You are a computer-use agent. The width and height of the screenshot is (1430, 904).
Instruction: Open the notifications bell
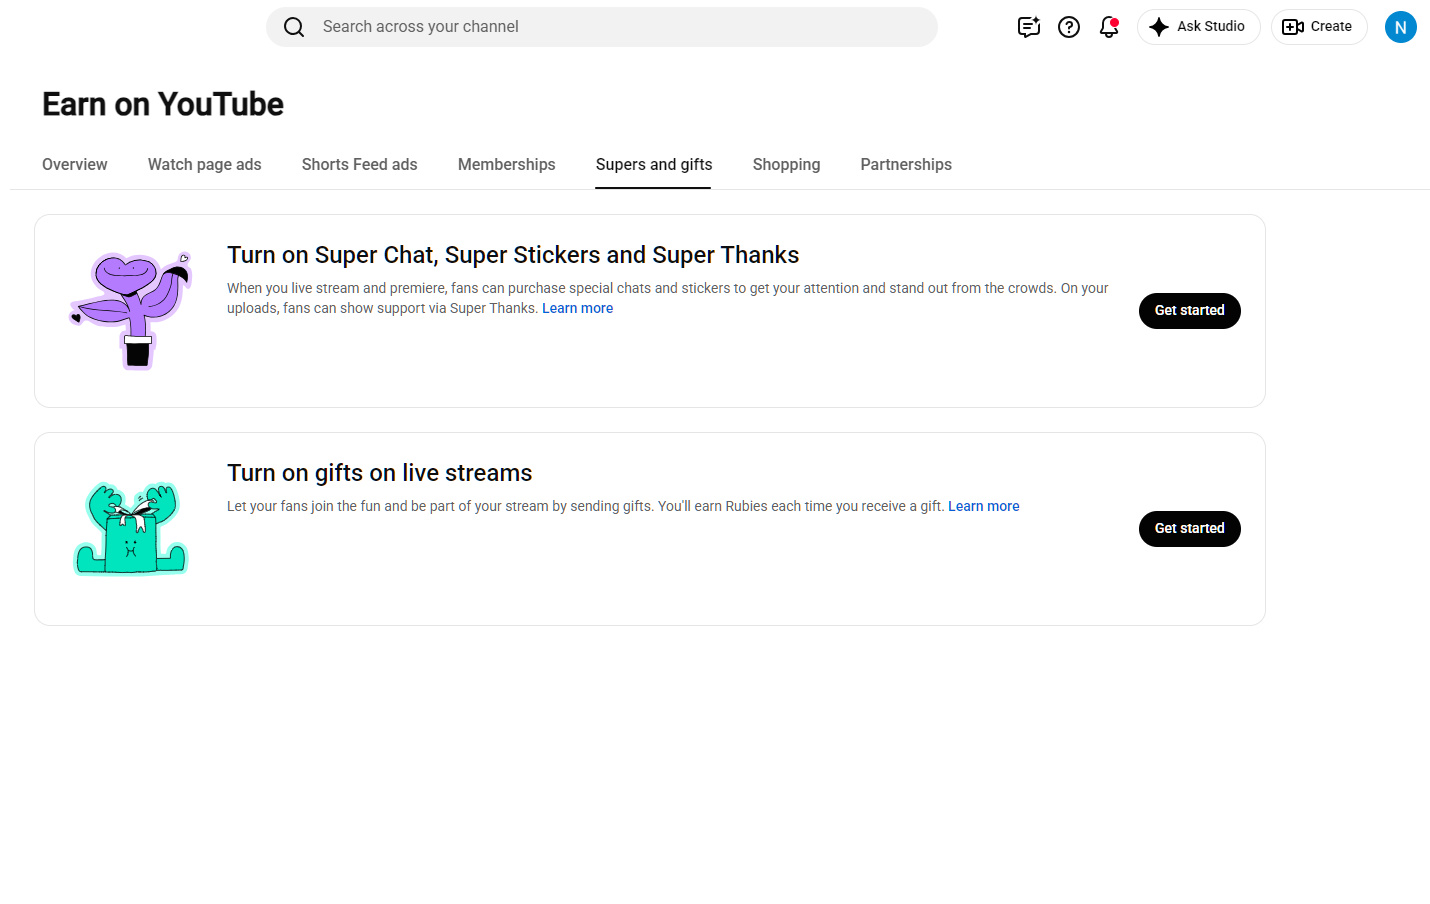click(x=1109, y=27)
